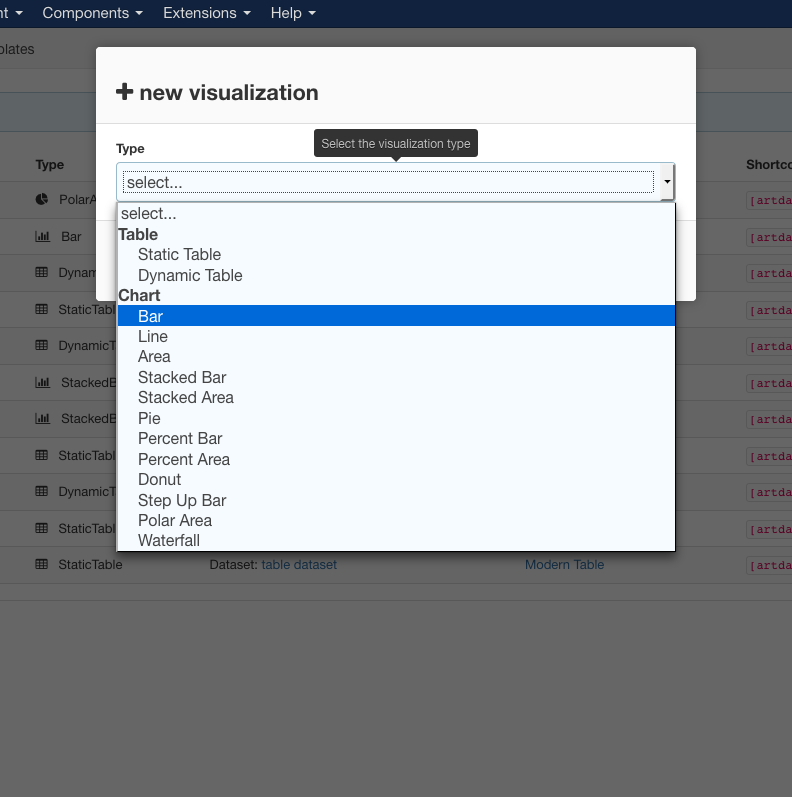Choose Static Table option
This screenshot has height=797, width=792.
396,254
